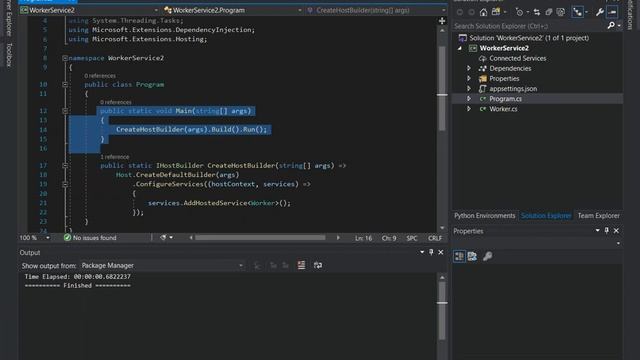Switch to Solution Explorer tab

[x=546, y=216]
